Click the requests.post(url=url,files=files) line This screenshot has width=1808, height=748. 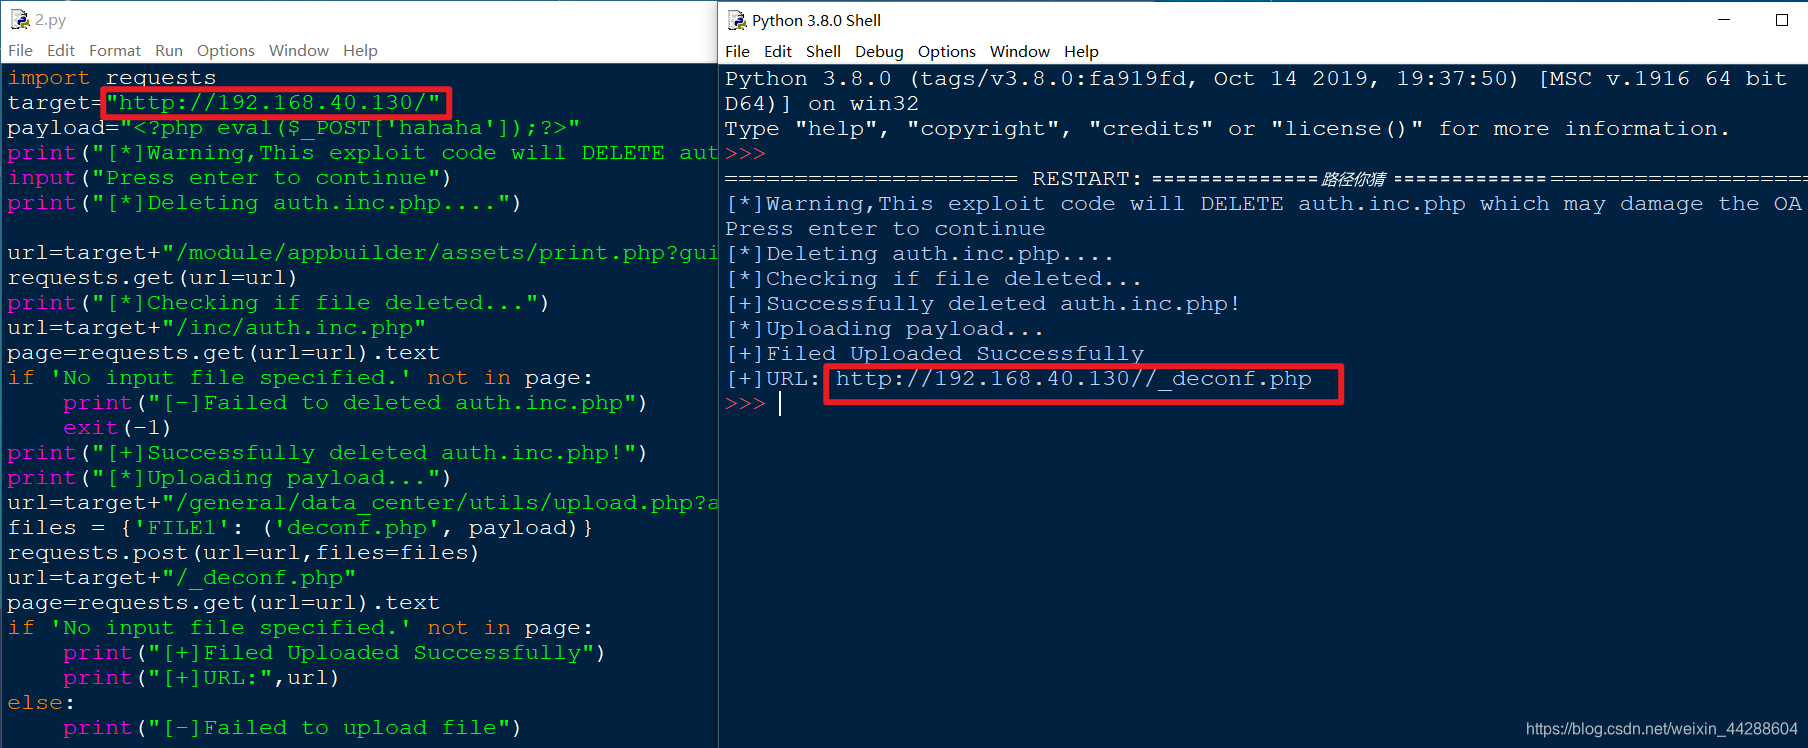[x=243, y=552]
